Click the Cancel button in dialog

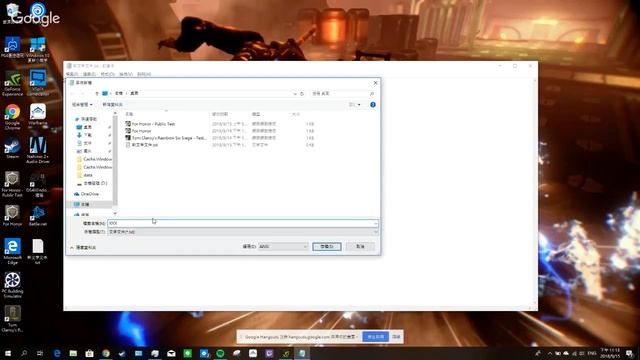click(360, 247)
